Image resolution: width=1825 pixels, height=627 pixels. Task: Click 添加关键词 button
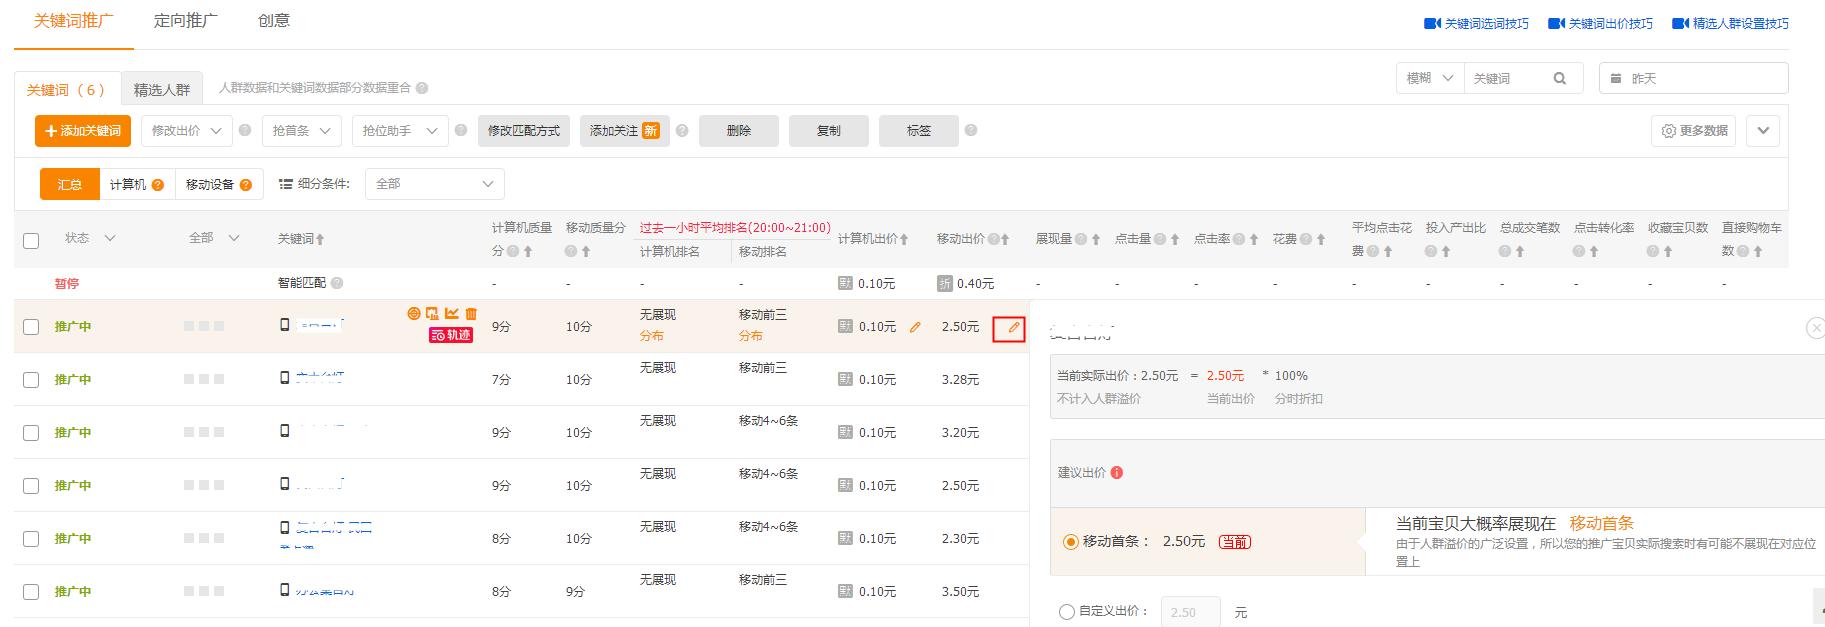83,131
